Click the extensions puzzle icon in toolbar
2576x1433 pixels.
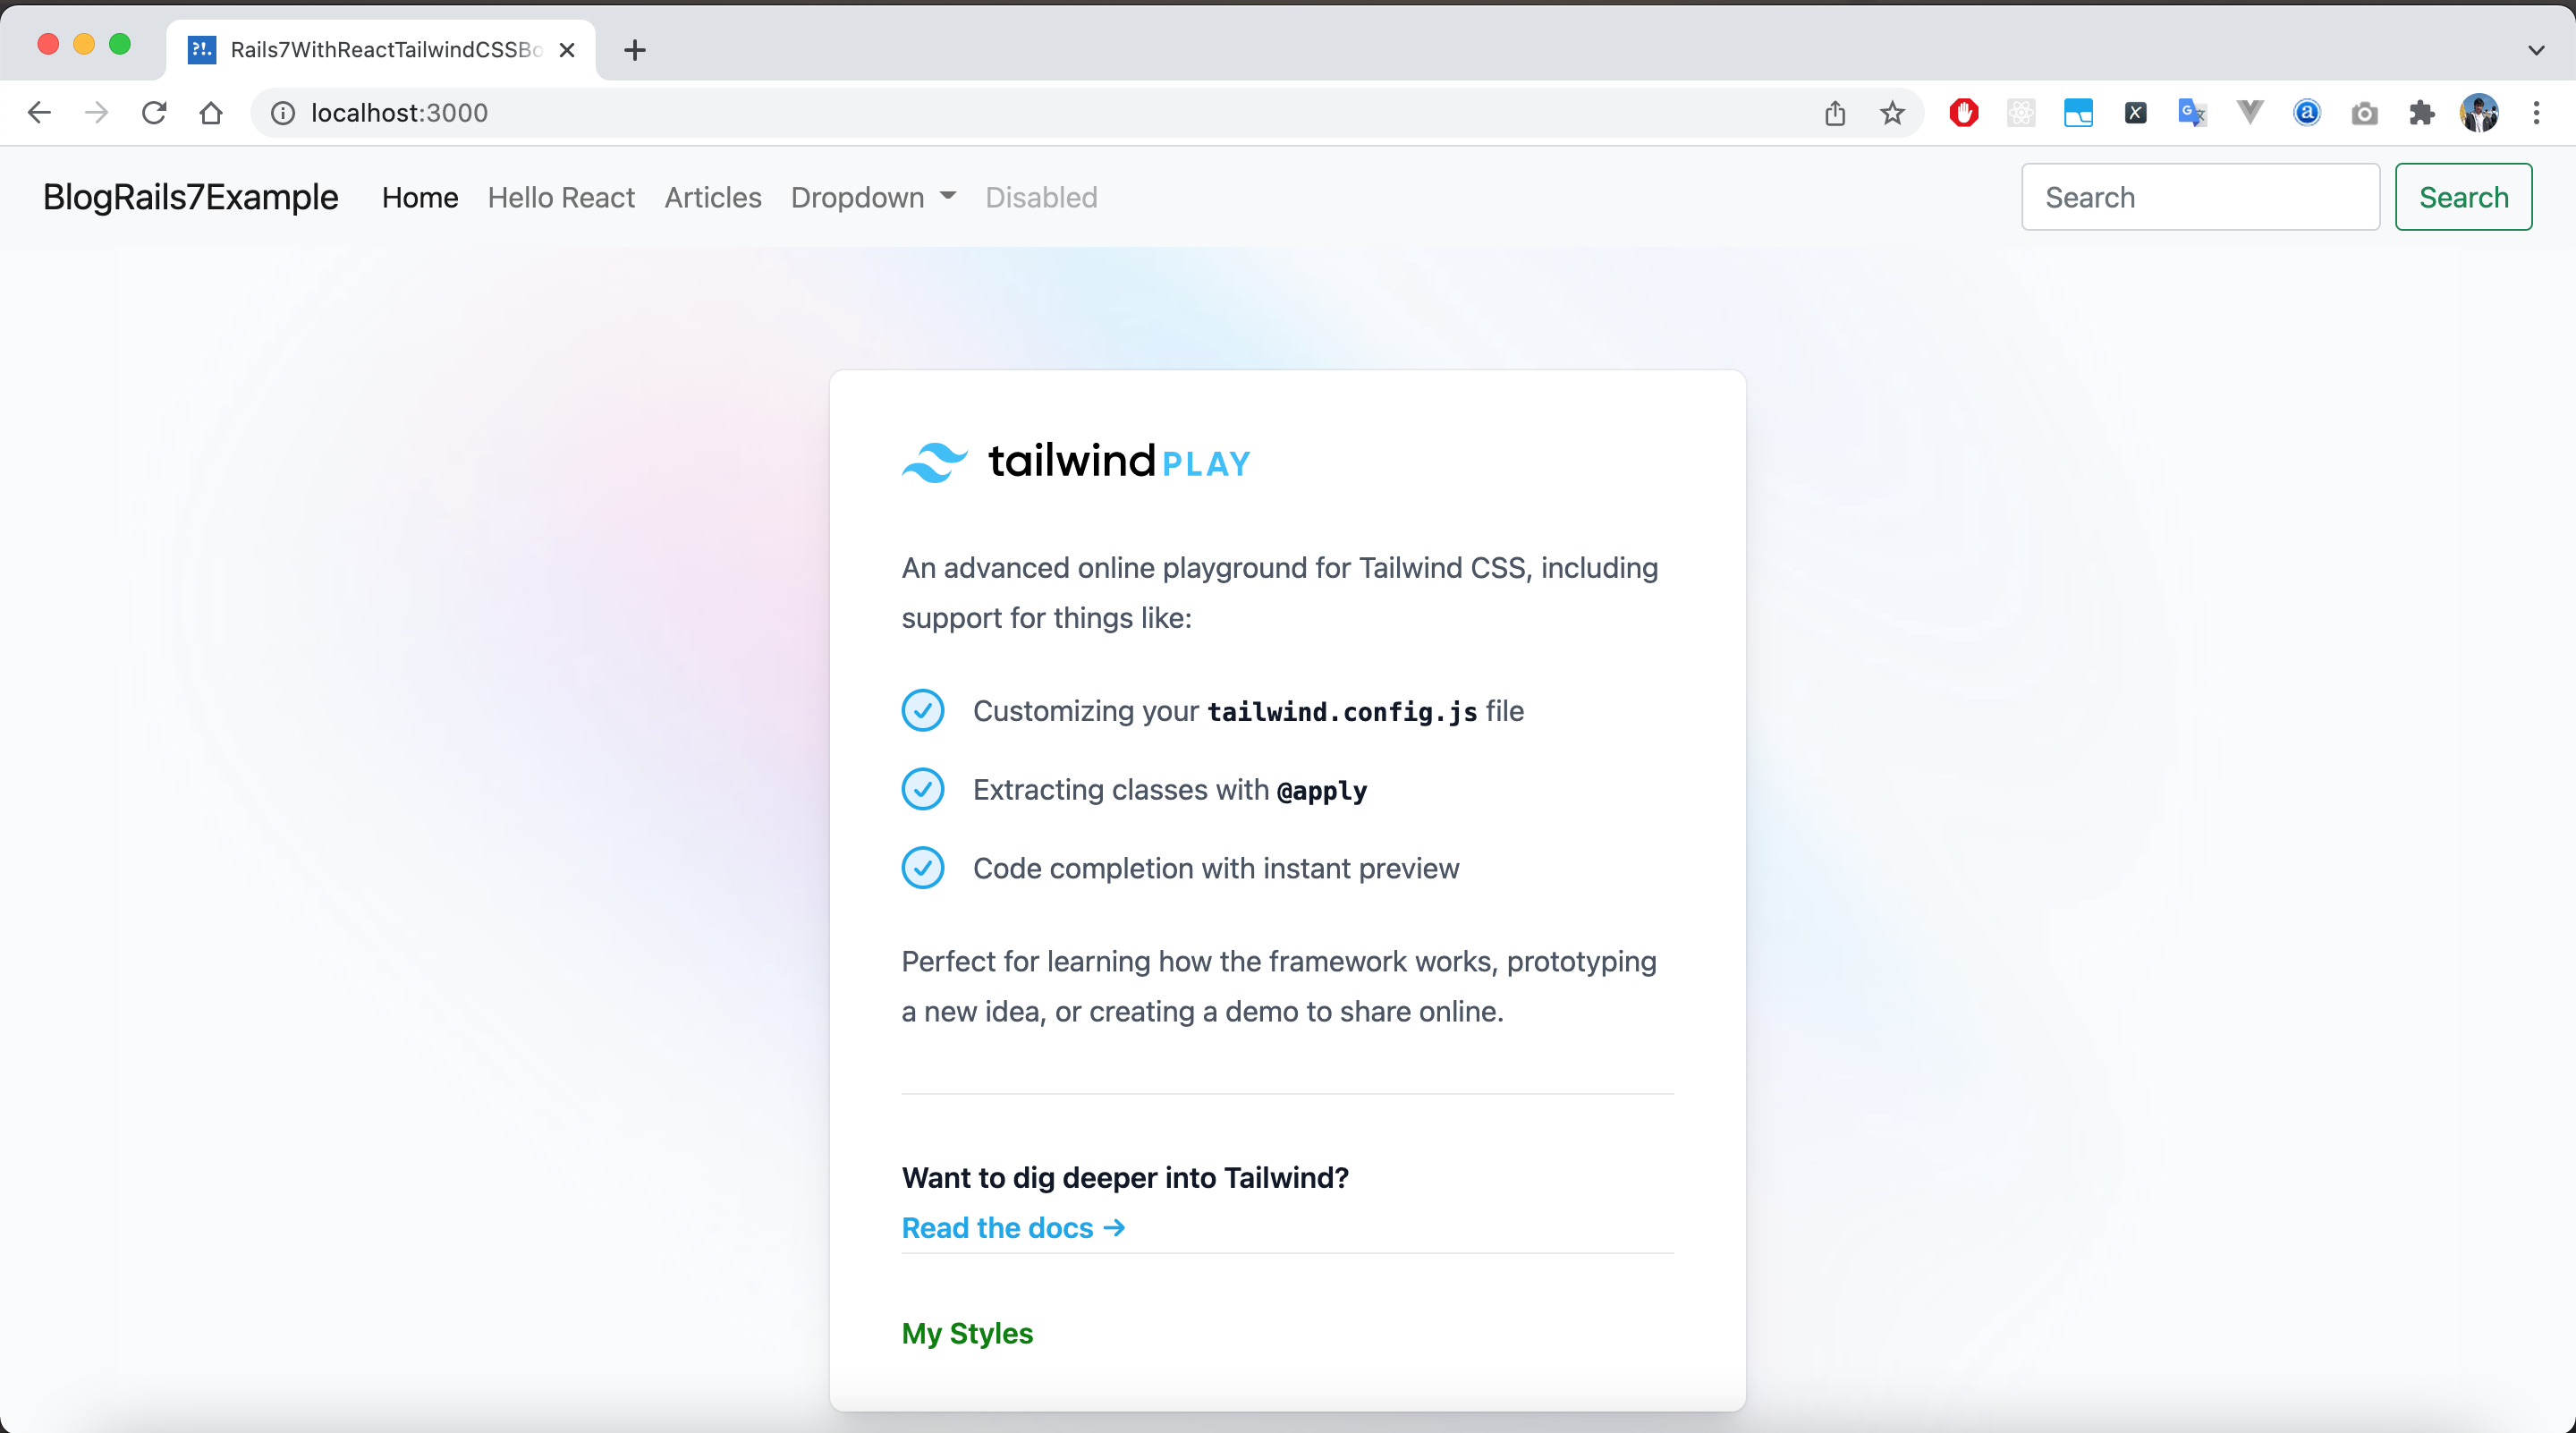tap(2420, 113)
